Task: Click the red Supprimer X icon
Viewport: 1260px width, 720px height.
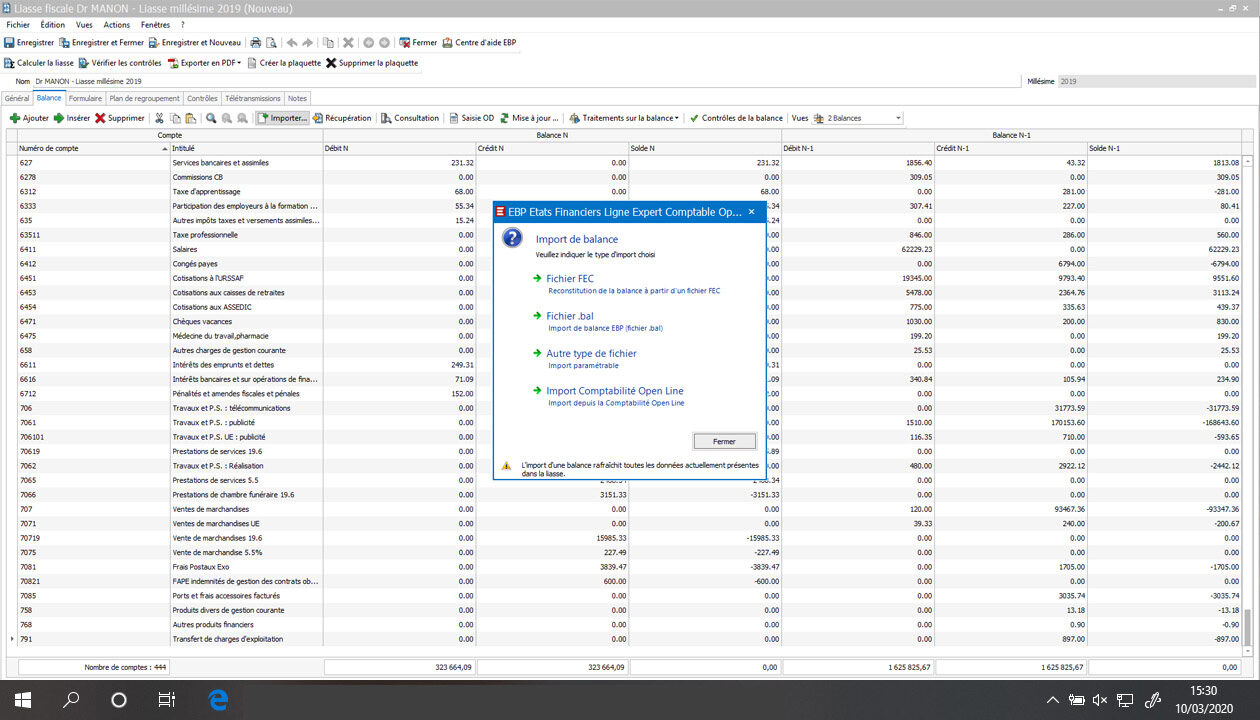Action: point(100,118)
